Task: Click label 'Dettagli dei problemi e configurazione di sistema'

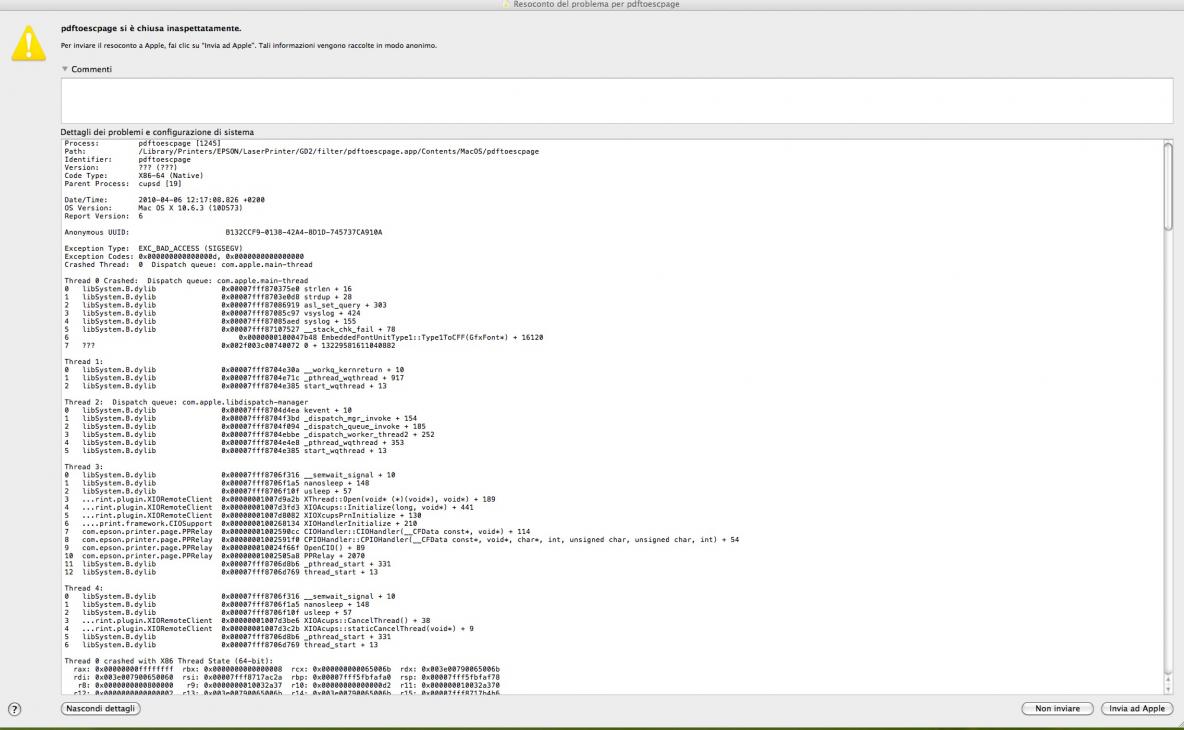Action: point(157,132)
